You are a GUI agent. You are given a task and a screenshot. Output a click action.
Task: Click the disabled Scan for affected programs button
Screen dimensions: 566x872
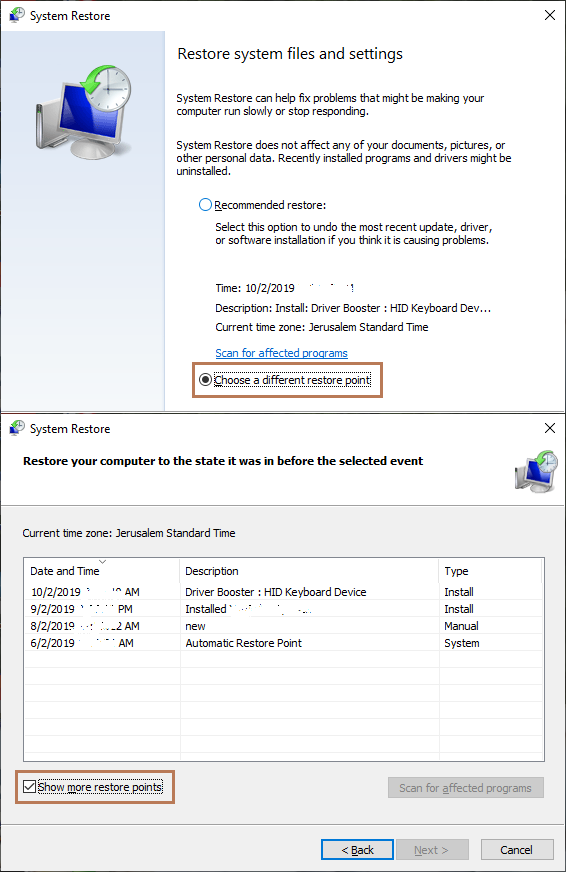point(465,787)
